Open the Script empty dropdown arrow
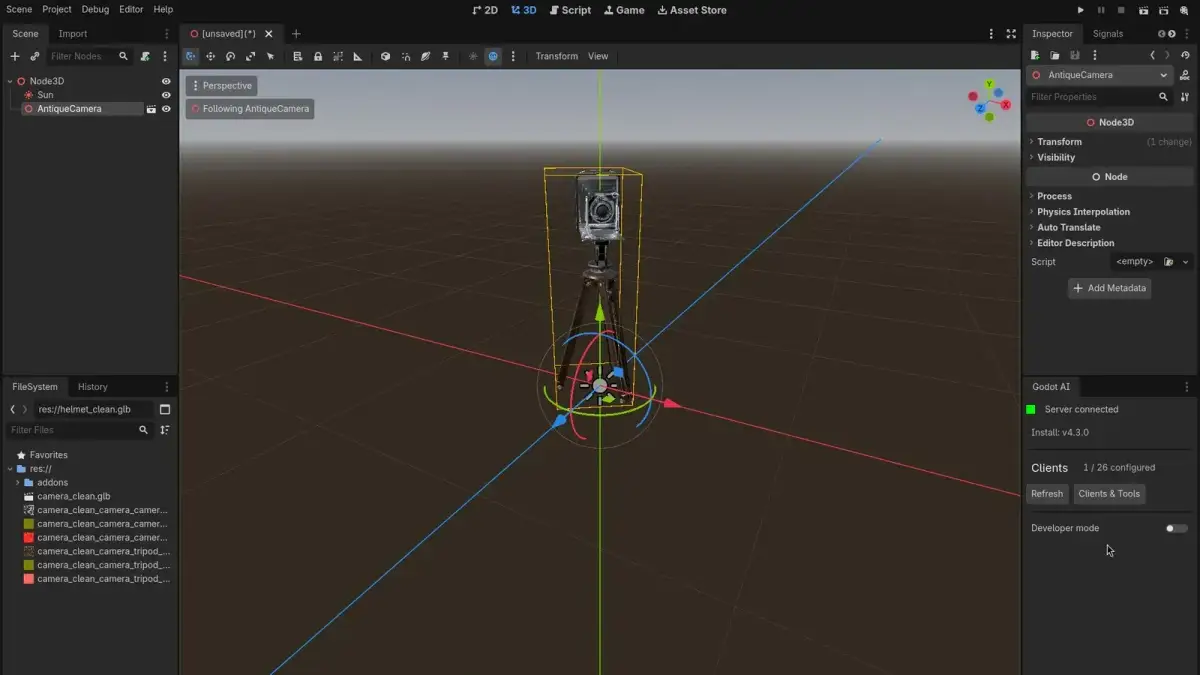Viewport: 1200px width, 675px height. coord(1186,262)
